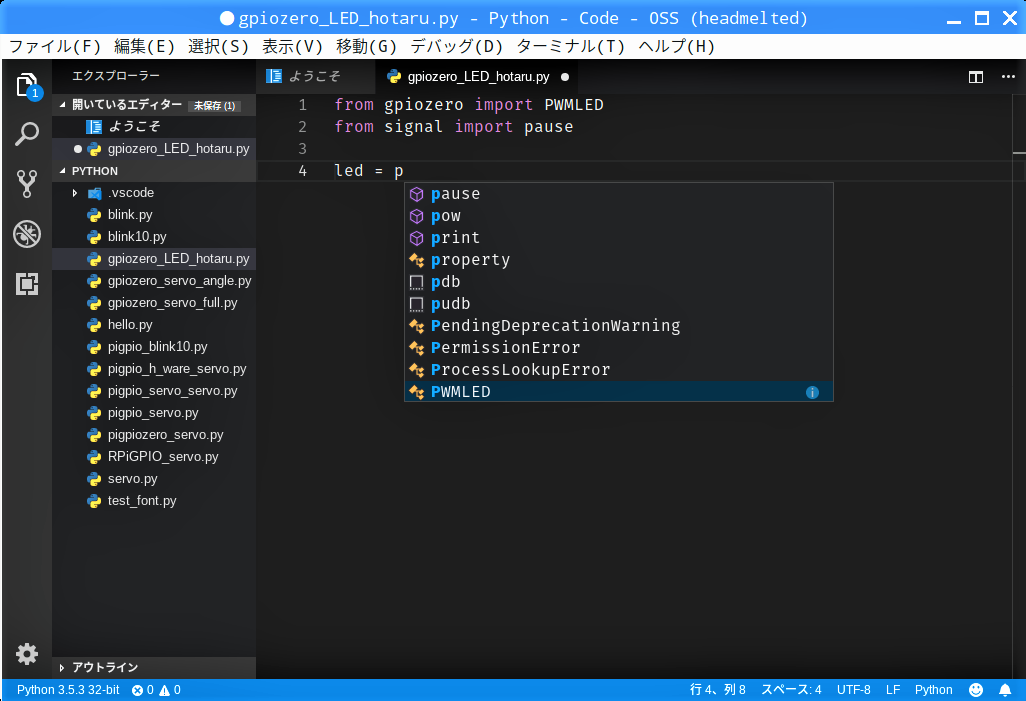The height and width of the screenshot is (701, 1026).
Task: Open the ヘルプ(H) menu
Action: (x=677, y=46)
